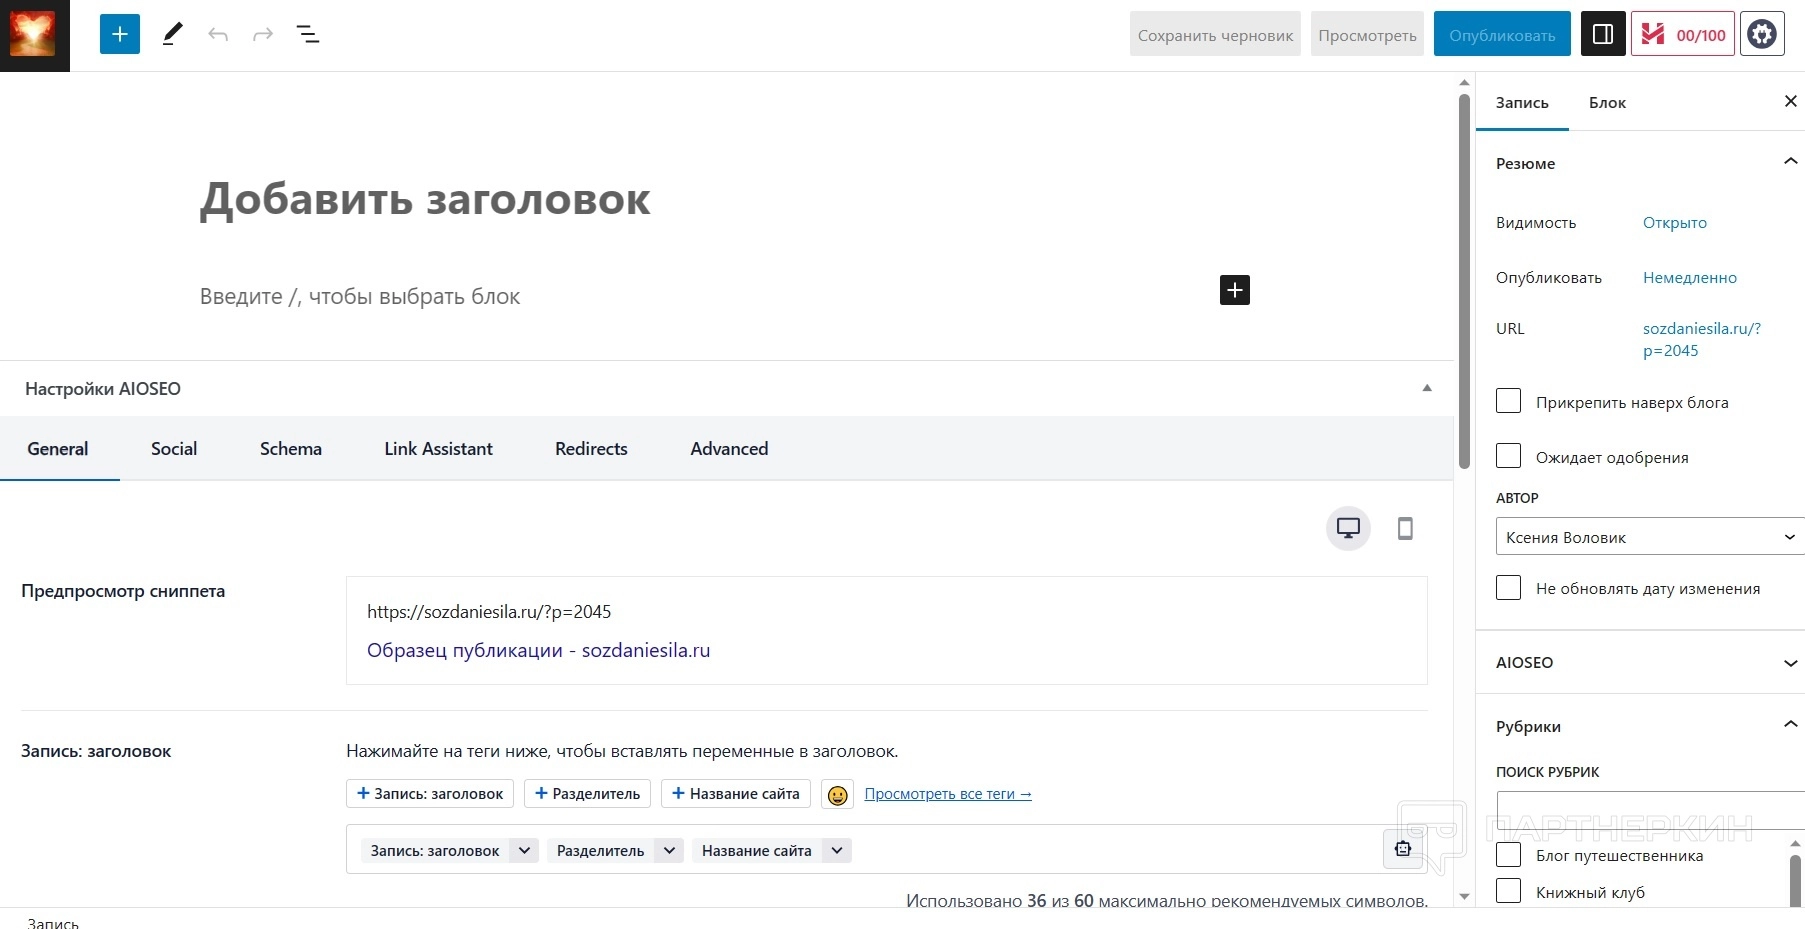Go to the Schema tab
The image size is (1805, 929).
(x=291, y=449)
